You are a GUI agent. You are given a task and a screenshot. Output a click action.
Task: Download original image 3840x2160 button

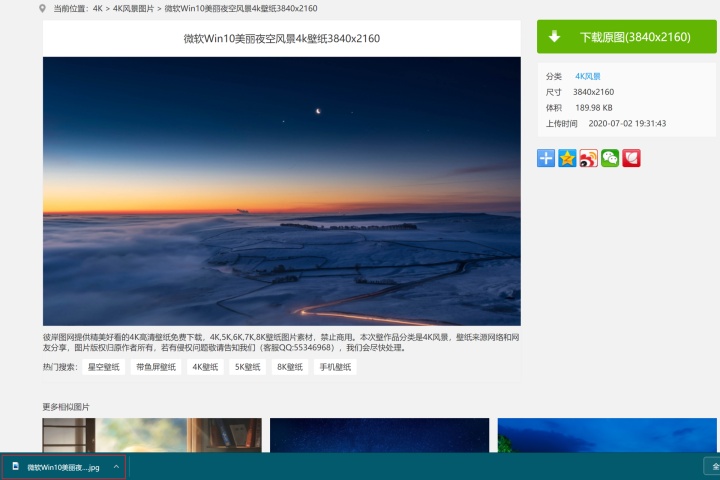point(626,37)
